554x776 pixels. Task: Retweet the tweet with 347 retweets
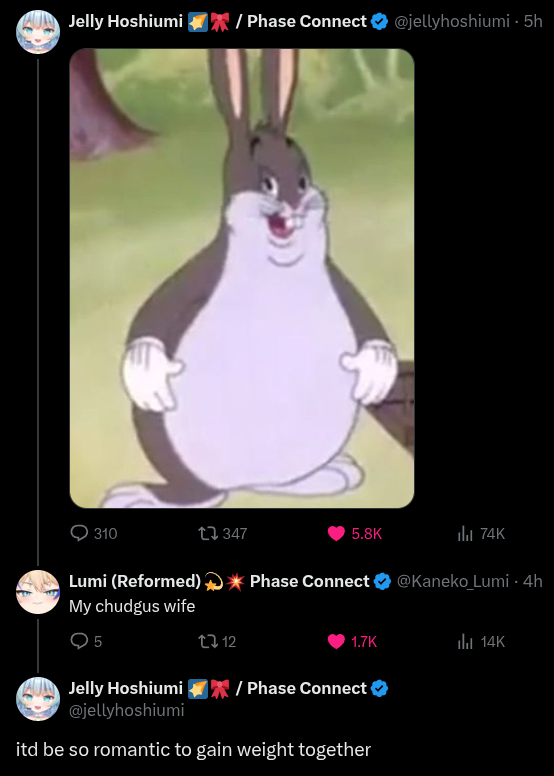pos(206,533)
